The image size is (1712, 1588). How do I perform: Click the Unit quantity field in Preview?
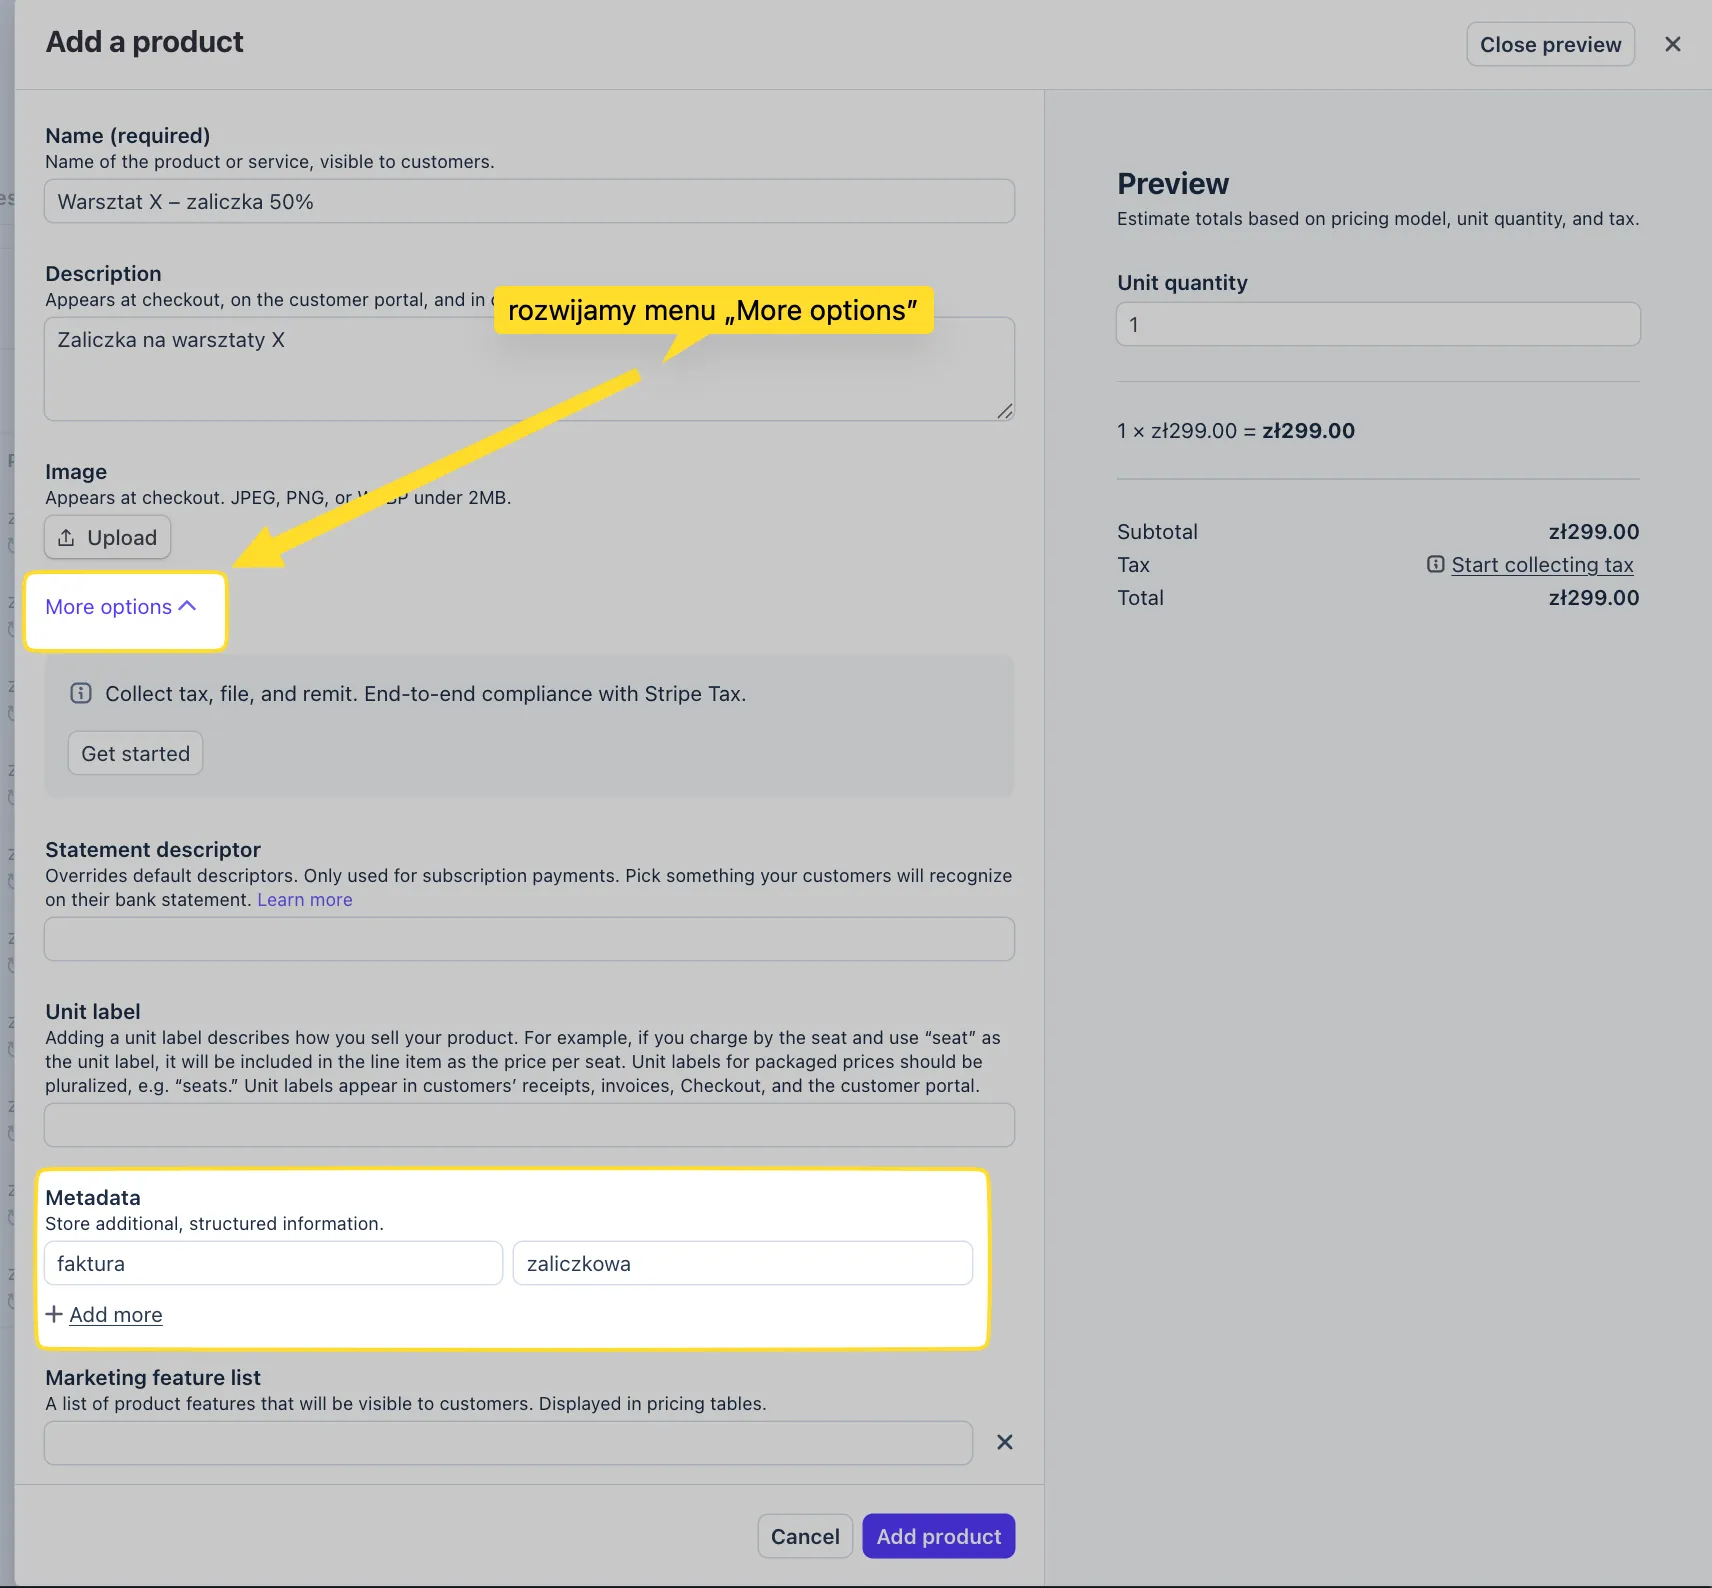1377,323
